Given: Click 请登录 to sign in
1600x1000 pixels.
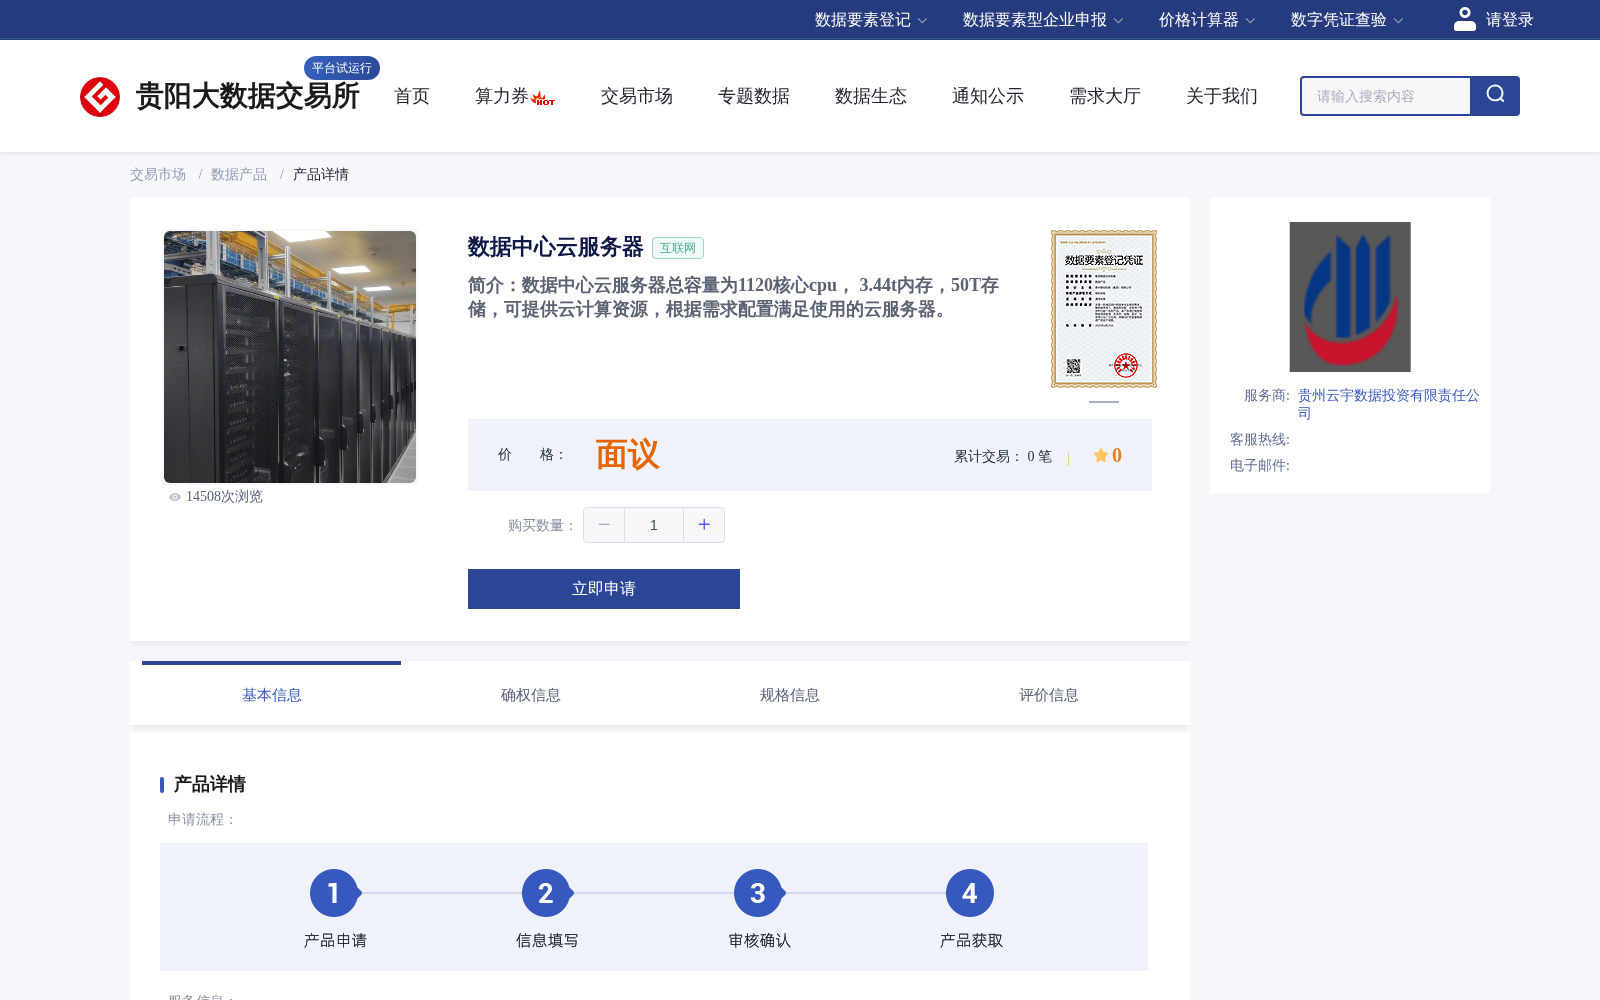Looking at the screenshot, I should coord(1509,20).
